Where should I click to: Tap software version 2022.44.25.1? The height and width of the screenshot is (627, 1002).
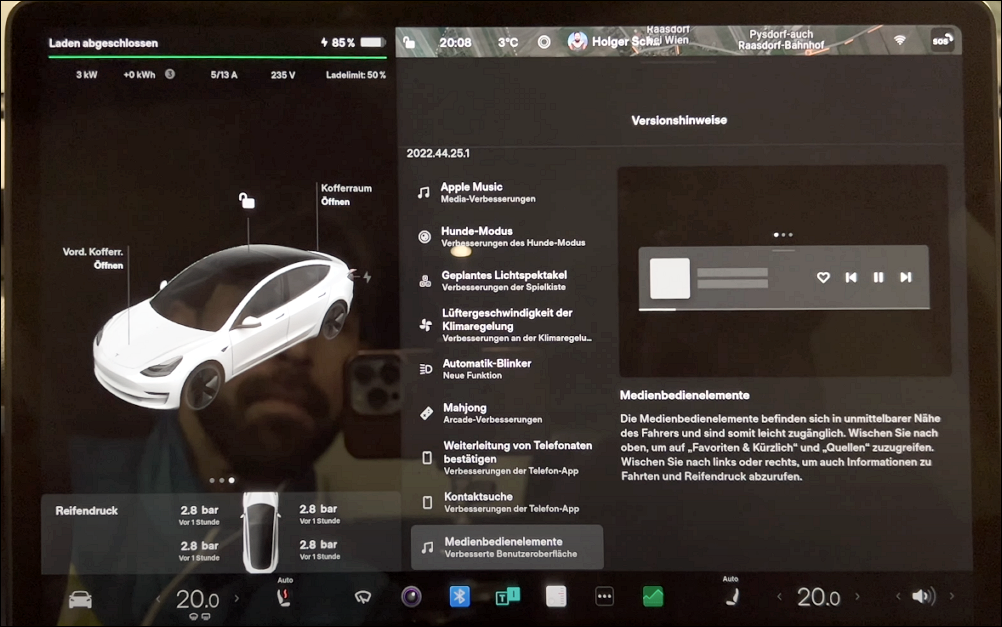point(438,153)
